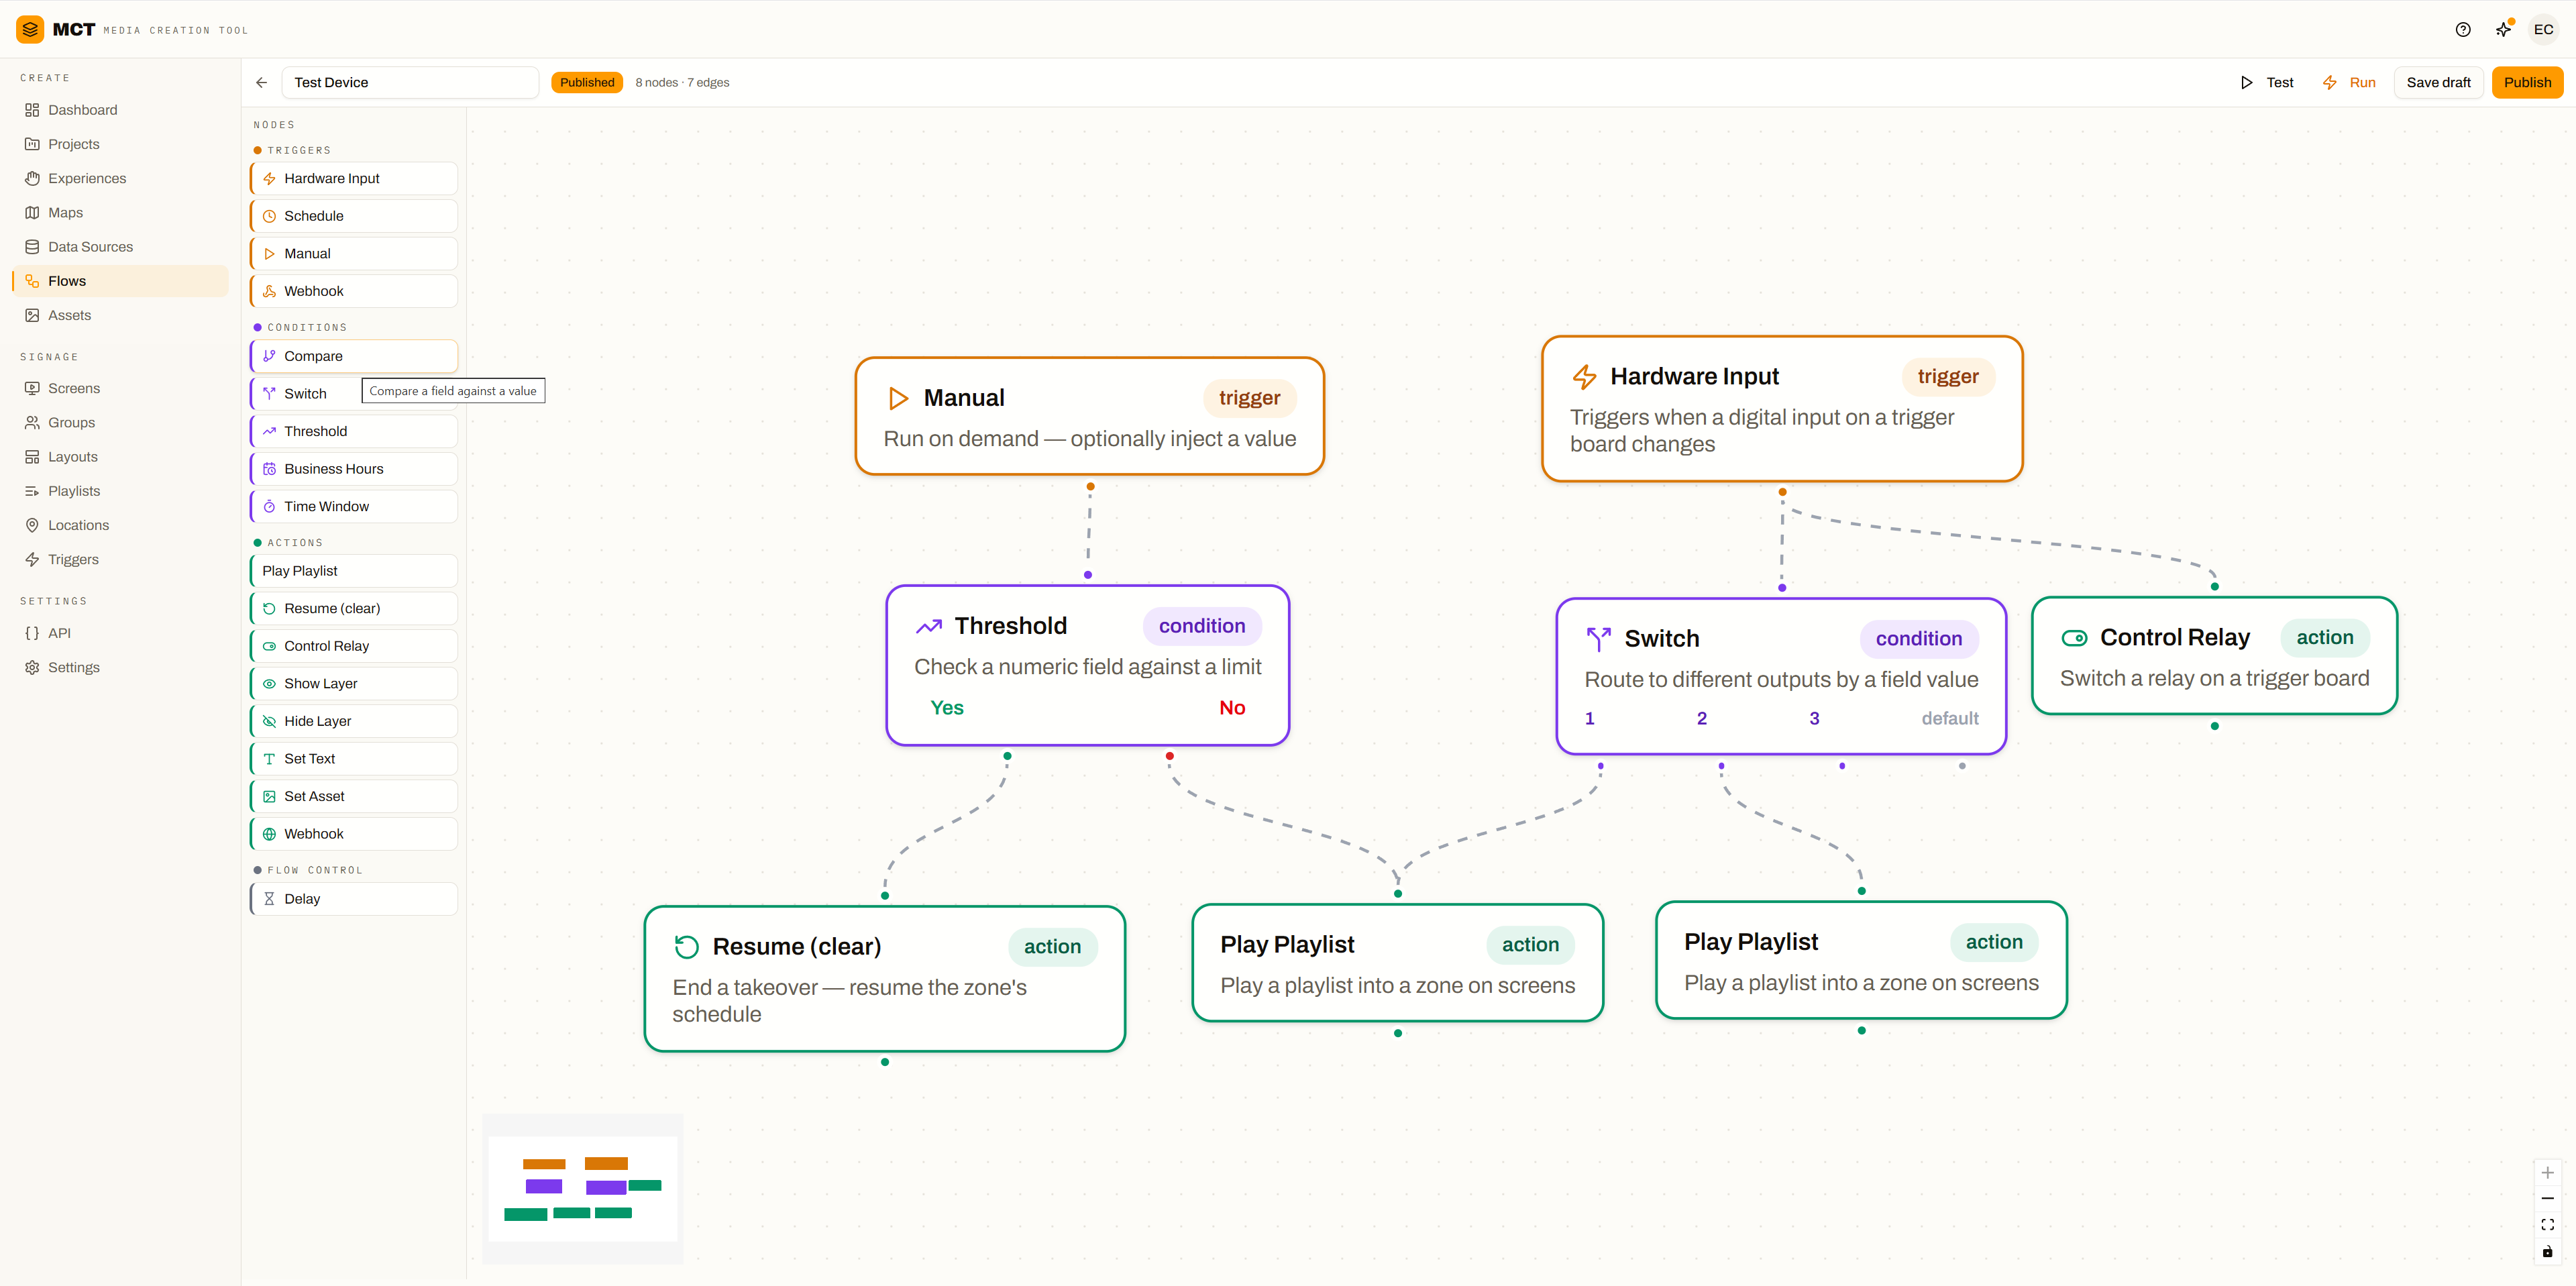Select the Hide Layer action item
Viewport: 2576px width, 1286px height.
tap(354, 721)
